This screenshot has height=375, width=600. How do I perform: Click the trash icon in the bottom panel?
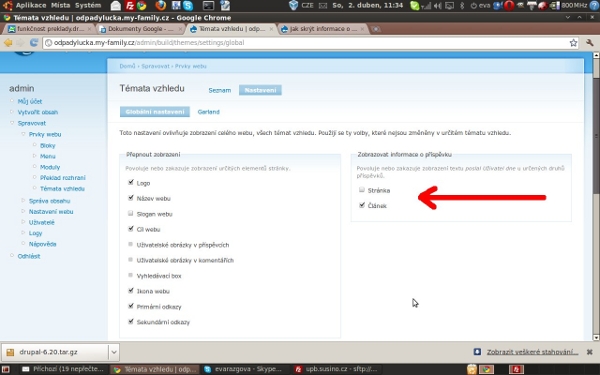[472, 369]
